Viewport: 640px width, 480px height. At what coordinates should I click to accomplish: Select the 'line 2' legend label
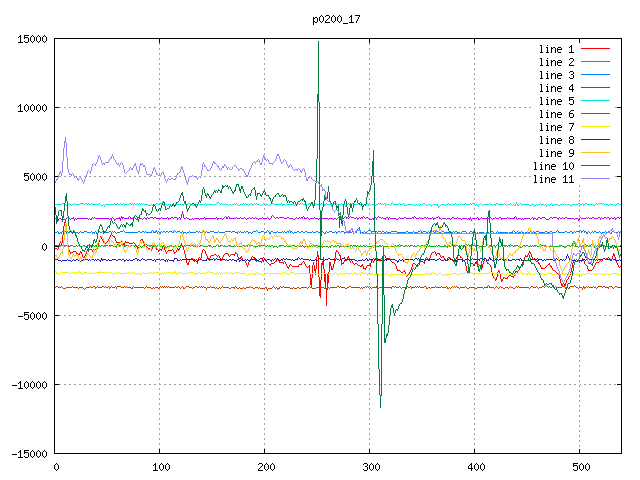click(556, 62)
